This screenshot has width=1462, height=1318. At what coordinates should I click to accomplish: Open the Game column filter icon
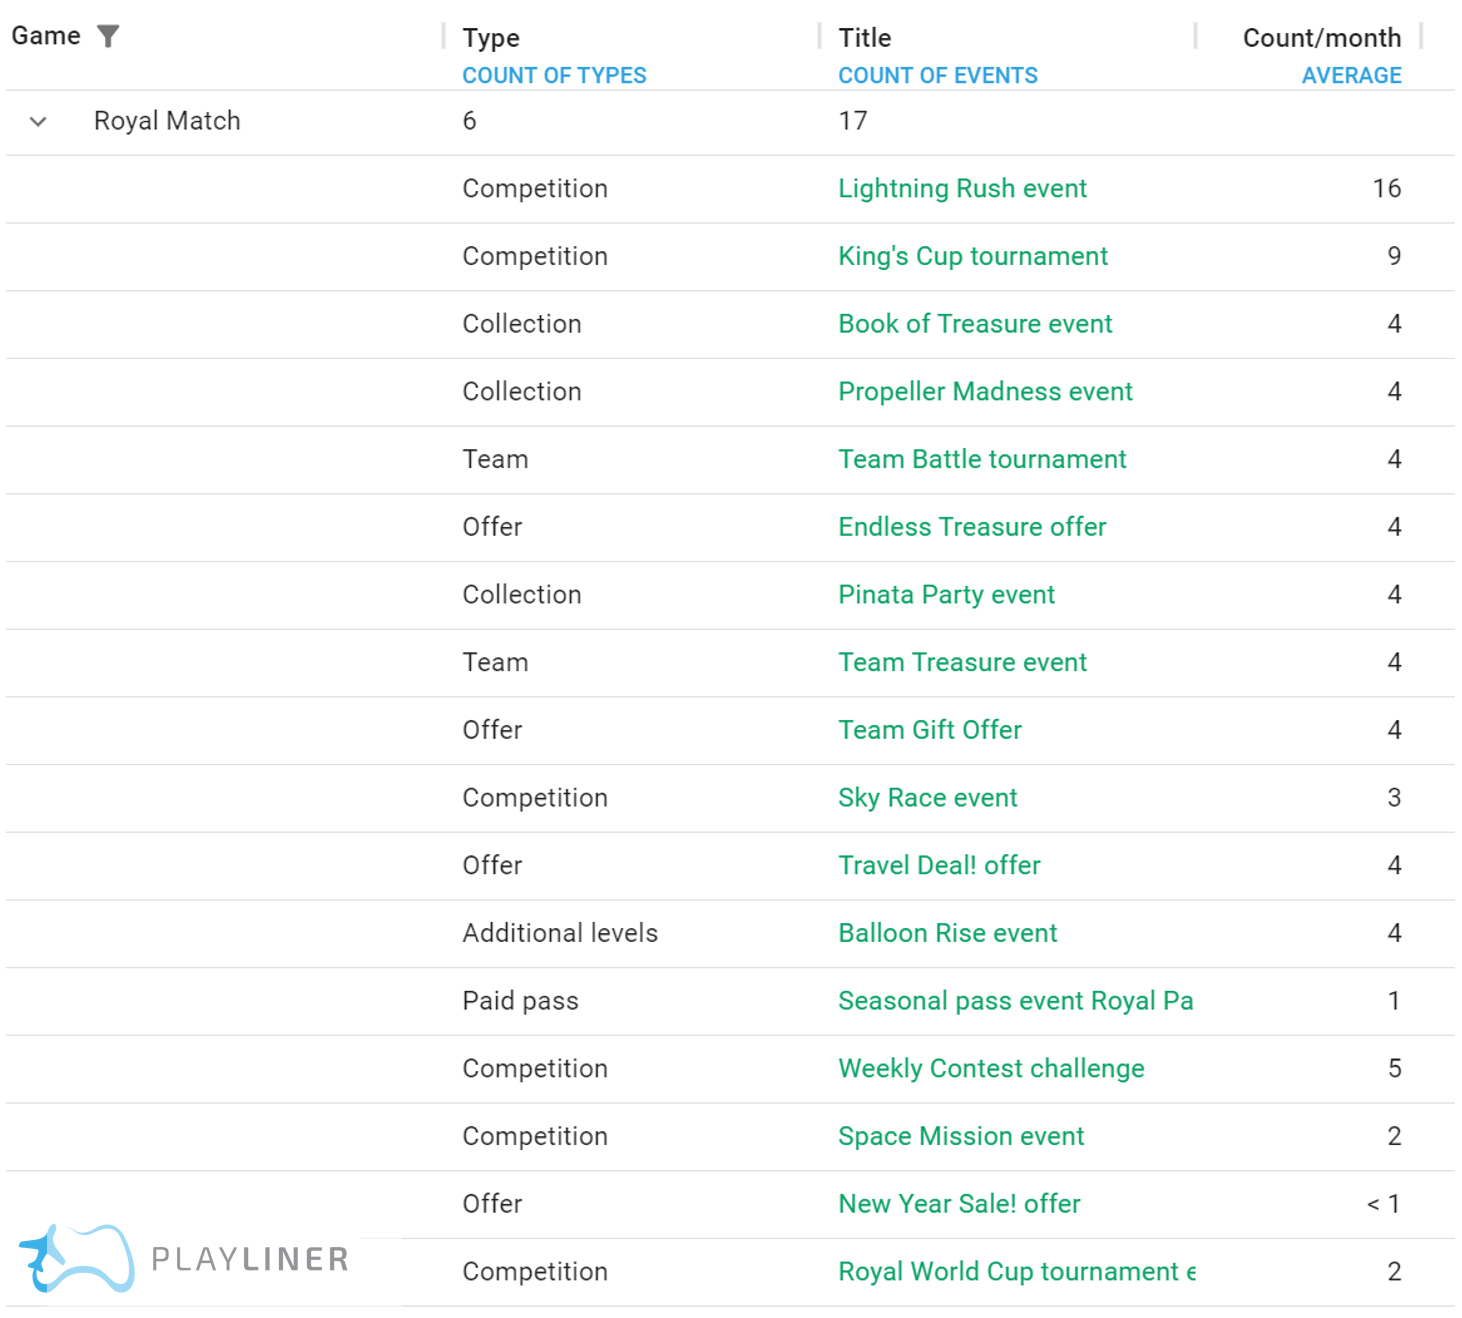pos(108,37)
